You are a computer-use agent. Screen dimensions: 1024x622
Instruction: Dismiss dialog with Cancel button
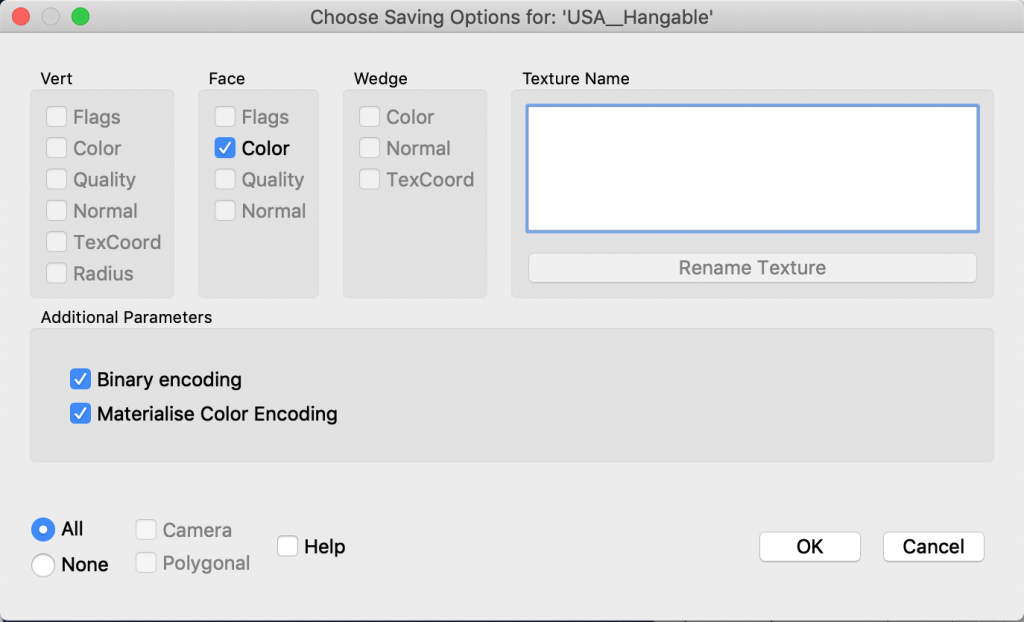[x=933, y=547]
